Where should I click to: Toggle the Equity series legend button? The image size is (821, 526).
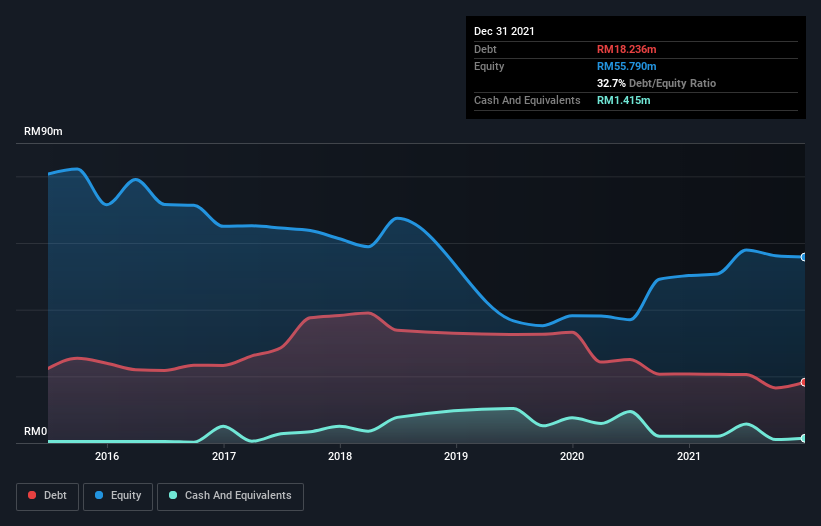[118, 496]
